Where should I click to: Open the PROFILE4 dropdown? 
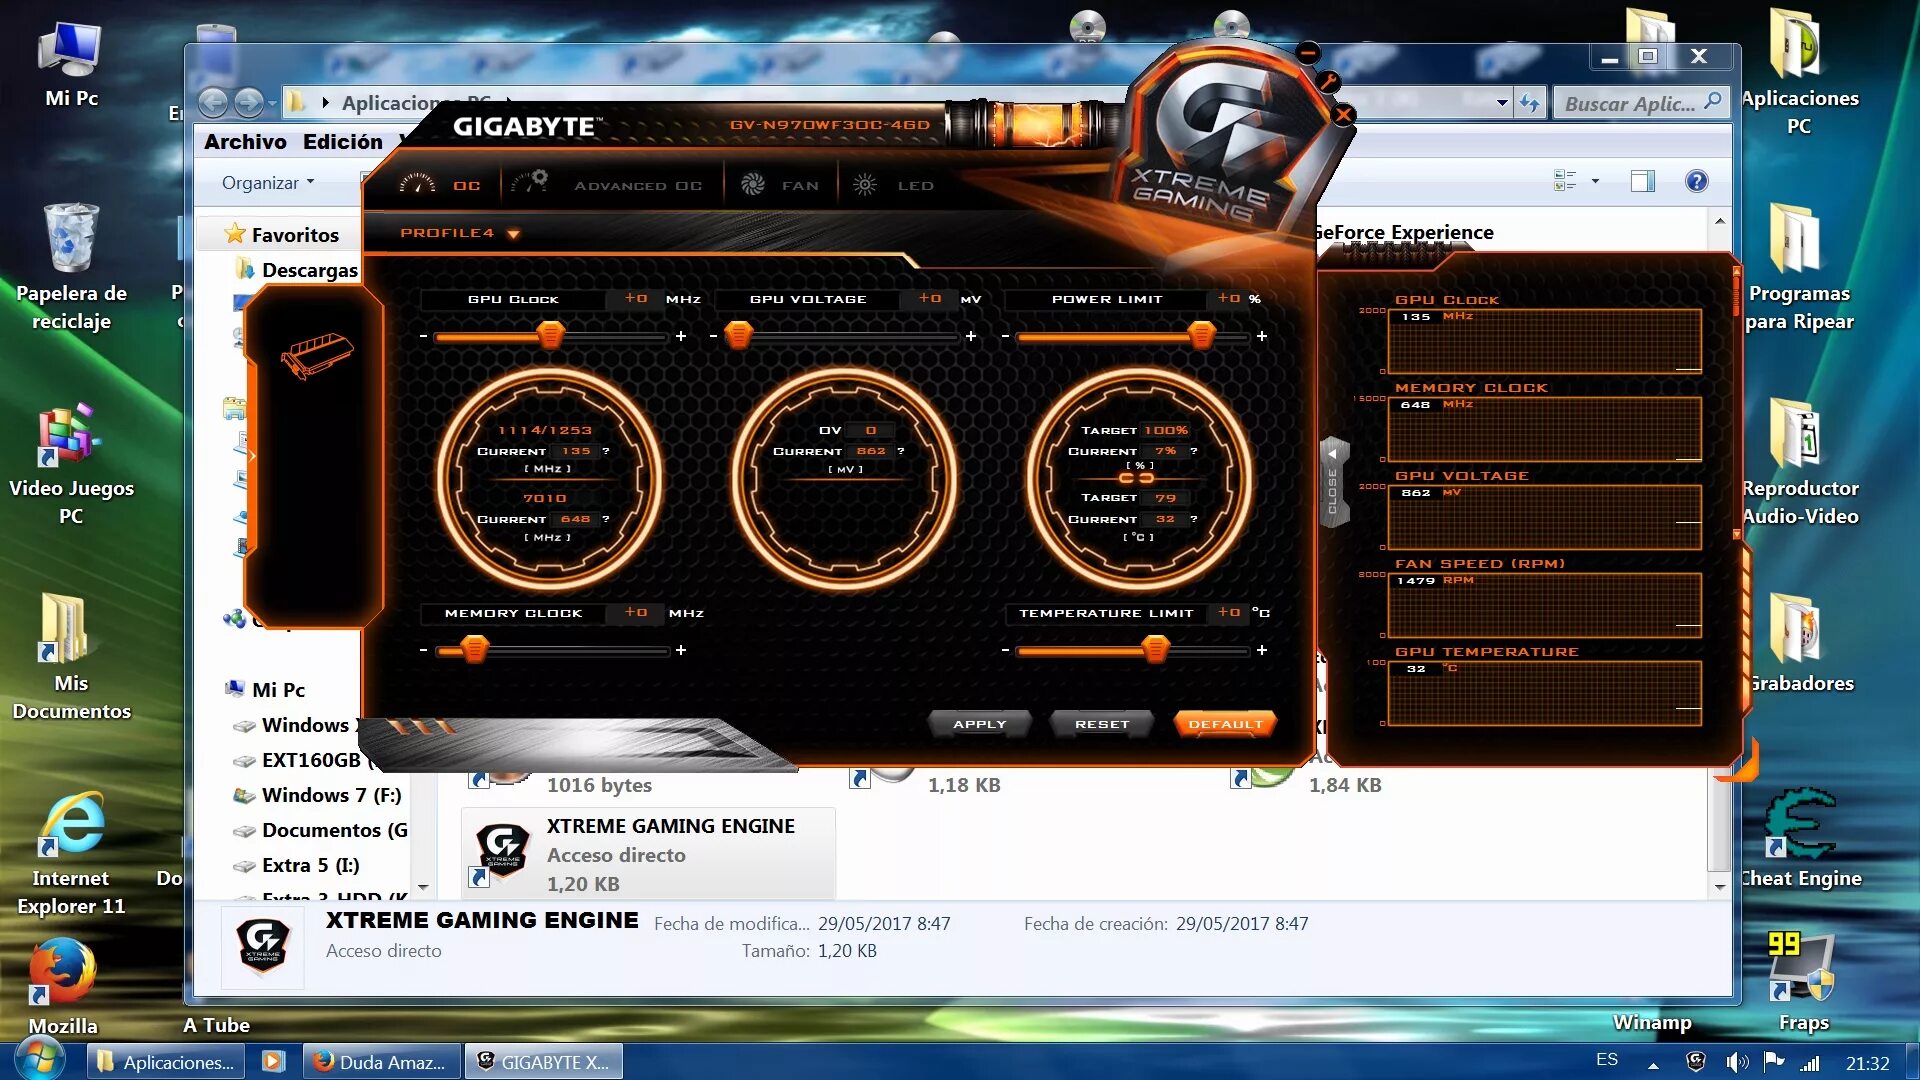coord(460,233)
